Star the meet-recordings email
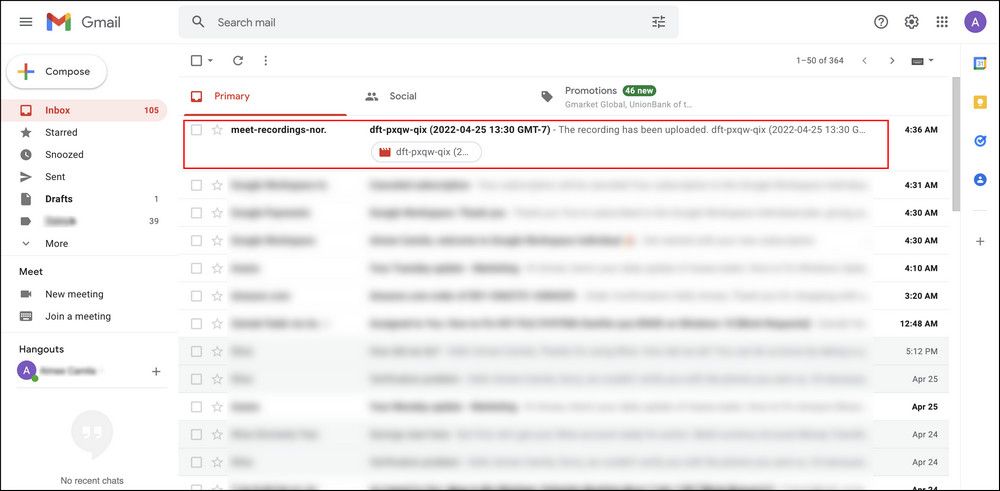1000x491 pixels. (x=217, y=130)
